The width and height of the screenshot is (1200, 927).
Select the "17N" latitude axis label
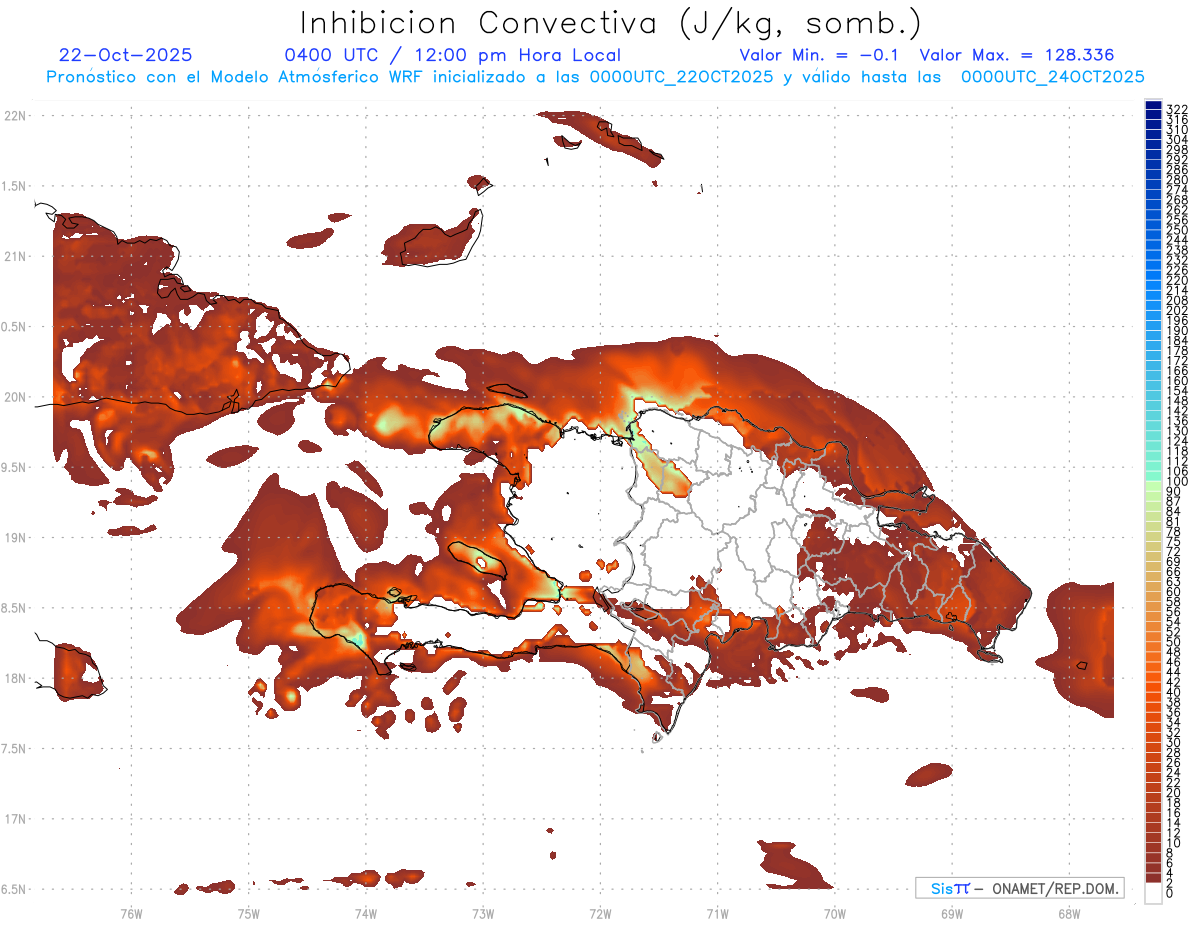click(x=15, y=819)
